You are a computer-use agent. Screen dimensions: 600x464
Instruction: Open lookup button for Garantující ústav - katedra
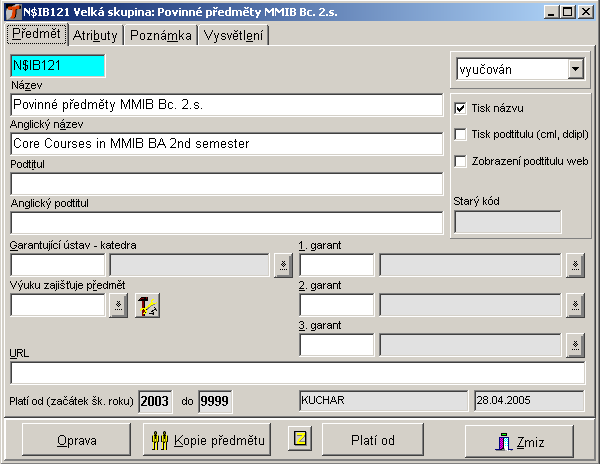283,265
